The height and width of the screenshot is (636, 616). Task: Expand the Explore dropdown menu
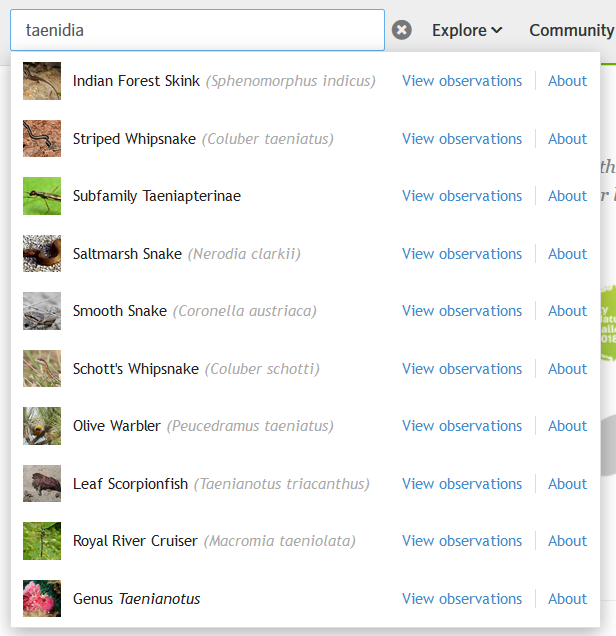[466, 30]
